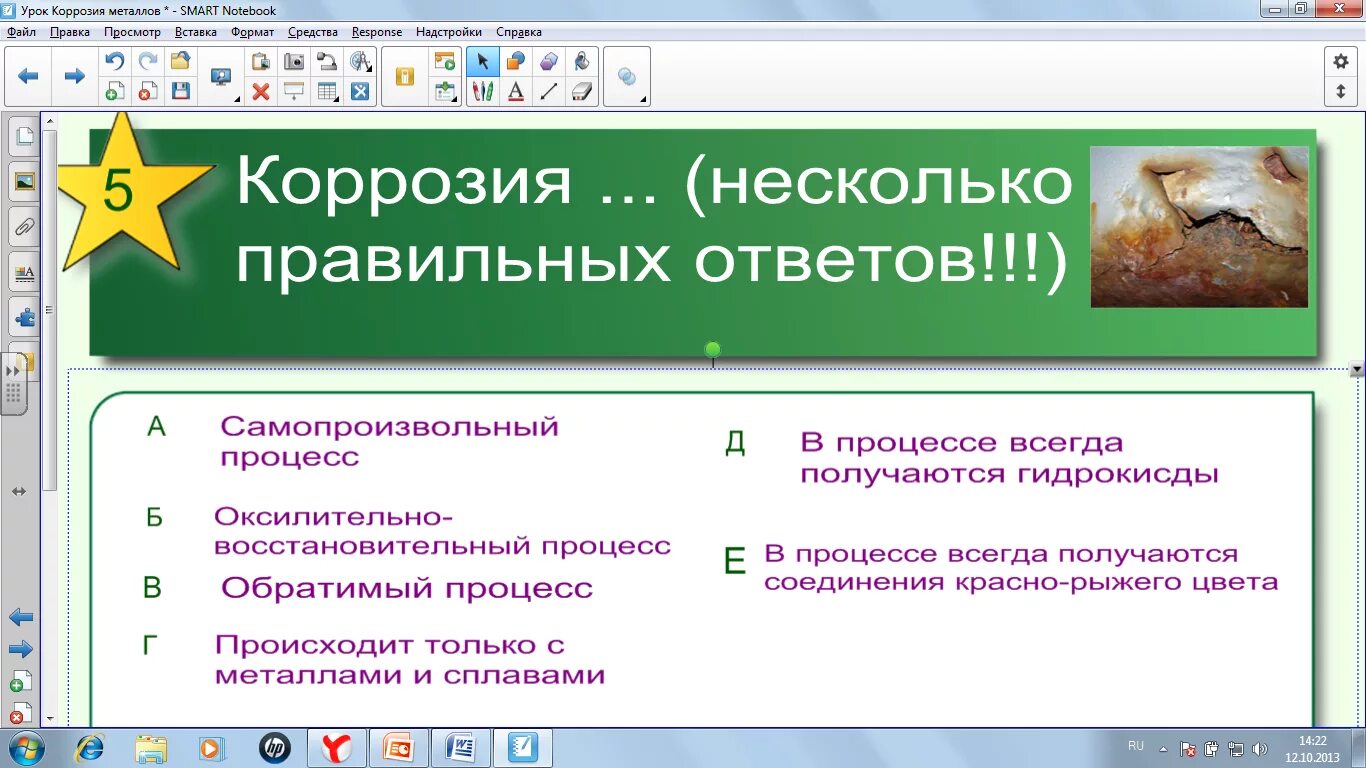Open the transparency properties dropdown
This screenshot has width=1366, height=768.
[x=628, y=77]
